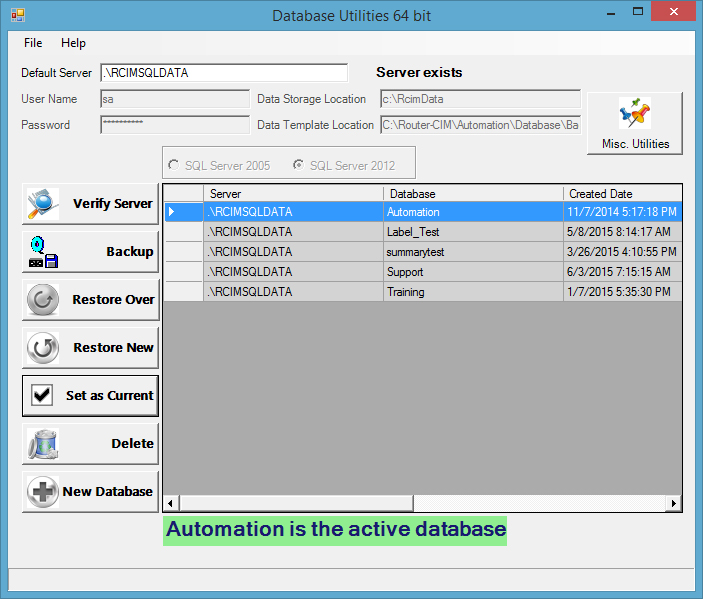Click the Delete recycle bin icon
Image resolution: width=703 pixels, height=599 pixels.
point(43,444)
